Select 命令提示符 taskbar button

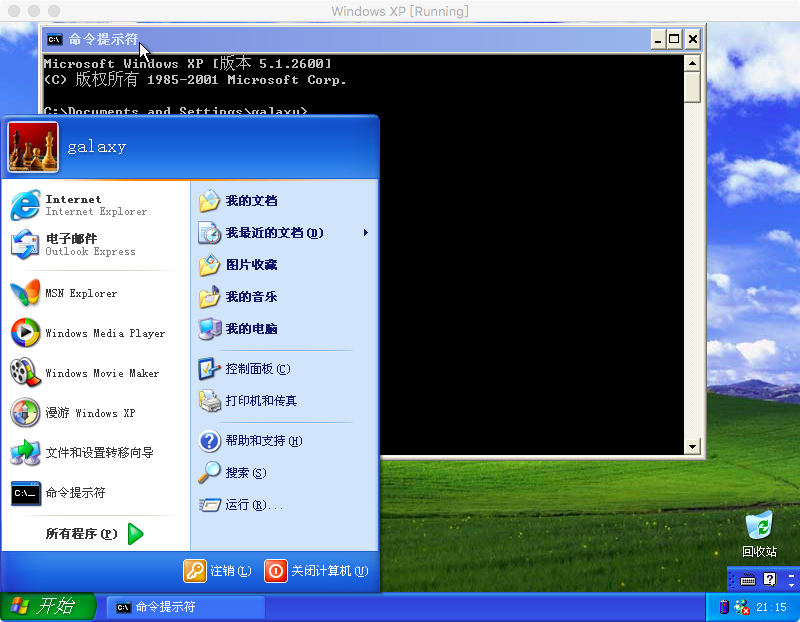(x=186, y=607)
